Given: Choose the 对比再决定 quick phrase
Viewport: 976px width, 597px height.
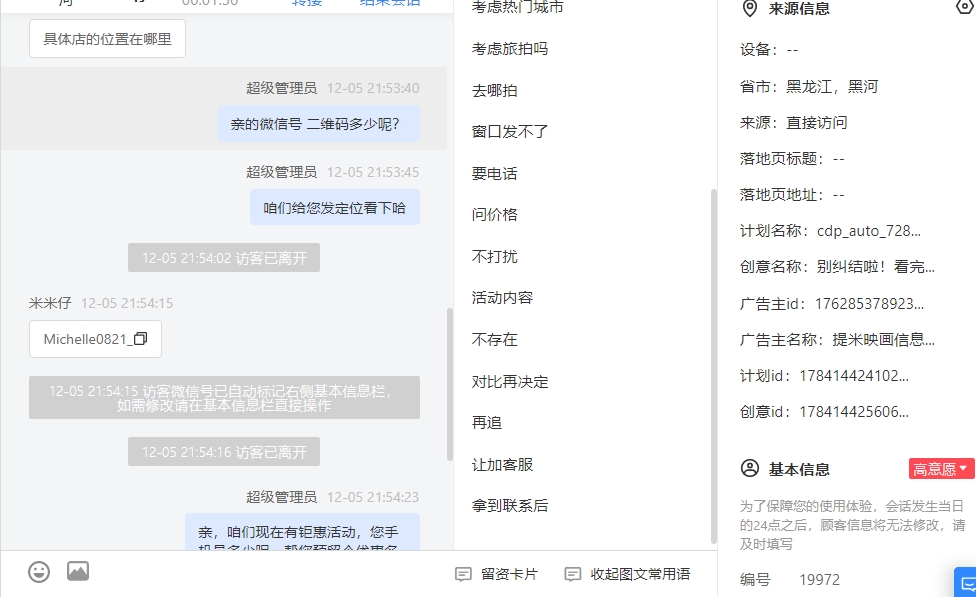Looking at the screenshot, I should click(x=510, y=381).
